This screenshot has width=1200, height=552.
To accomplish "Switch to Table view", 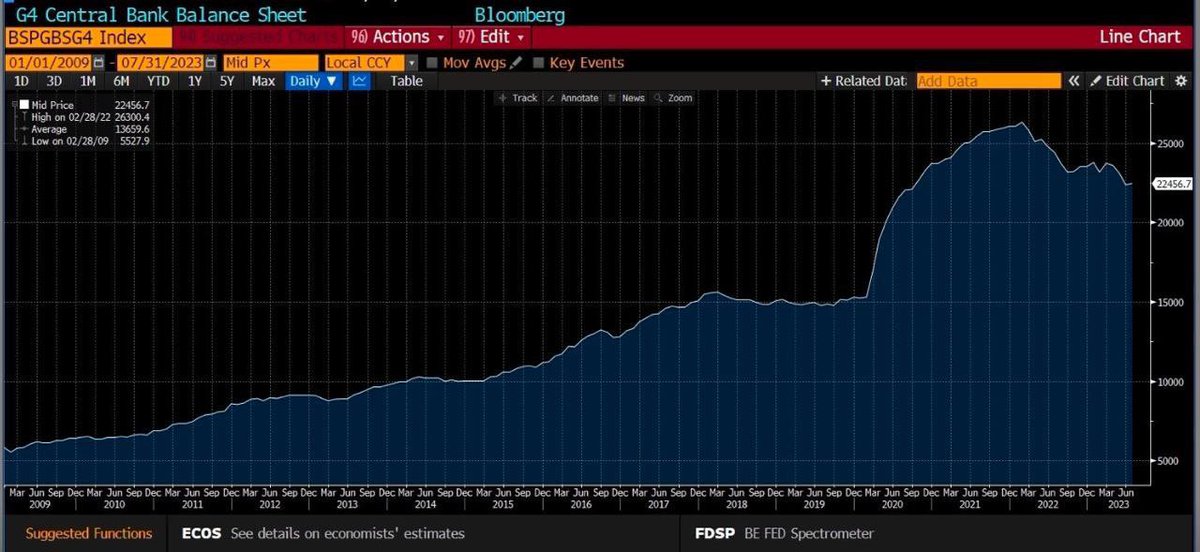I will click(406, 81).
